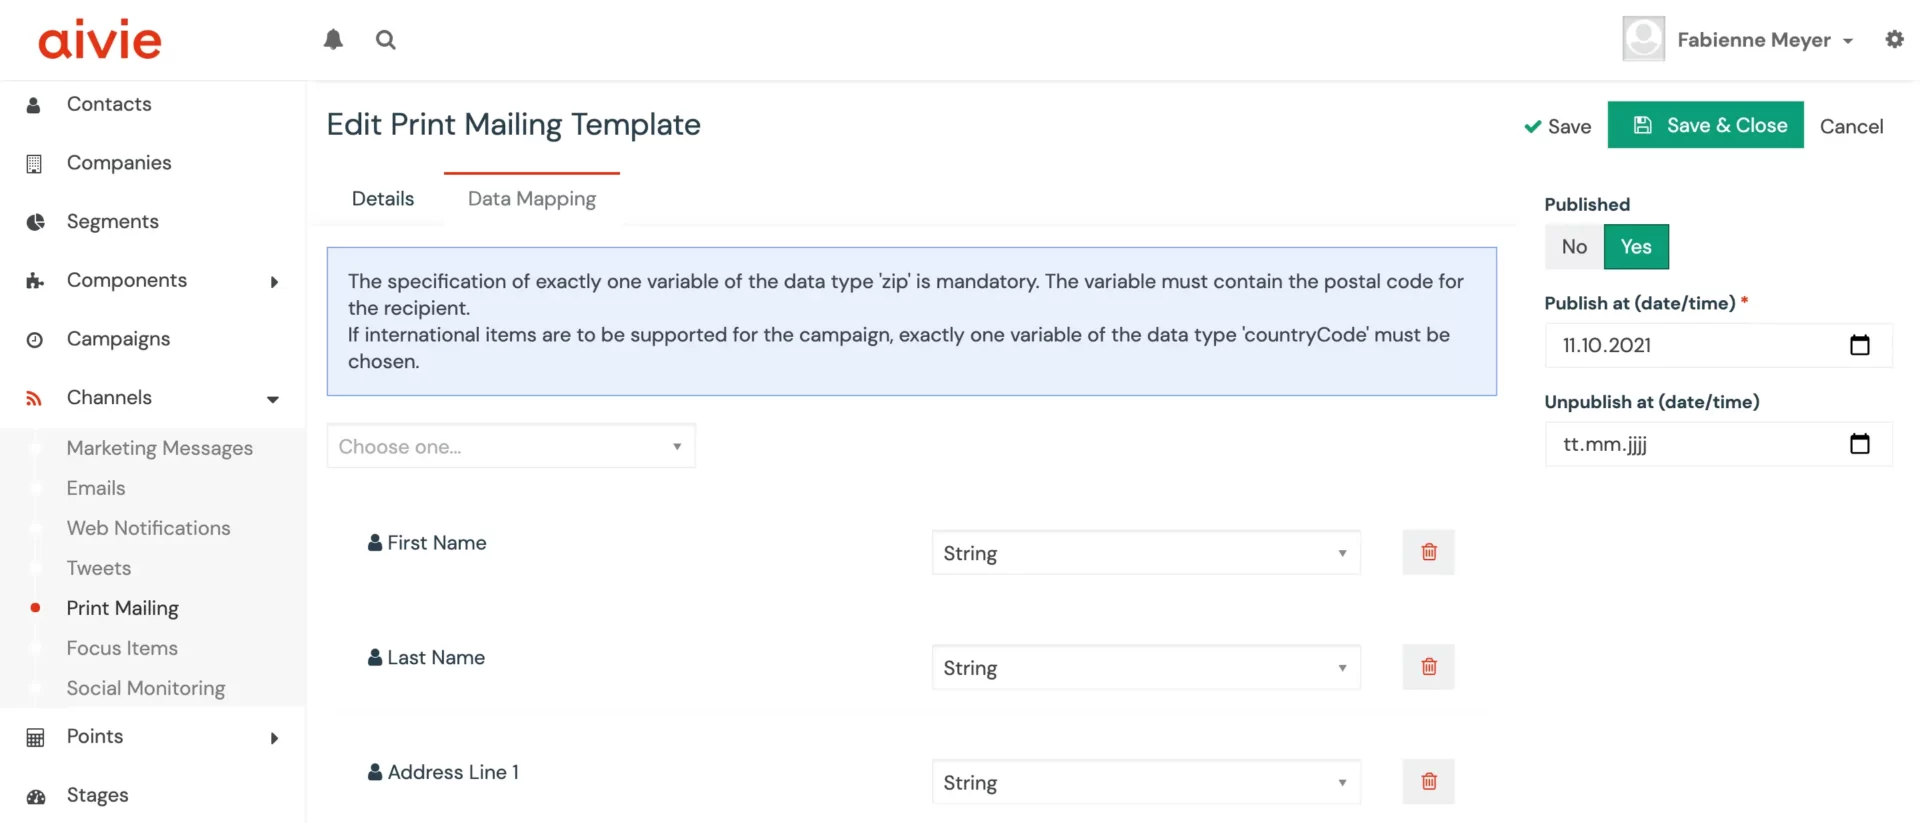Viewport: 1920px width, 823px height.
Task: Open the Focus Items channel
Action: coord(122,648)
